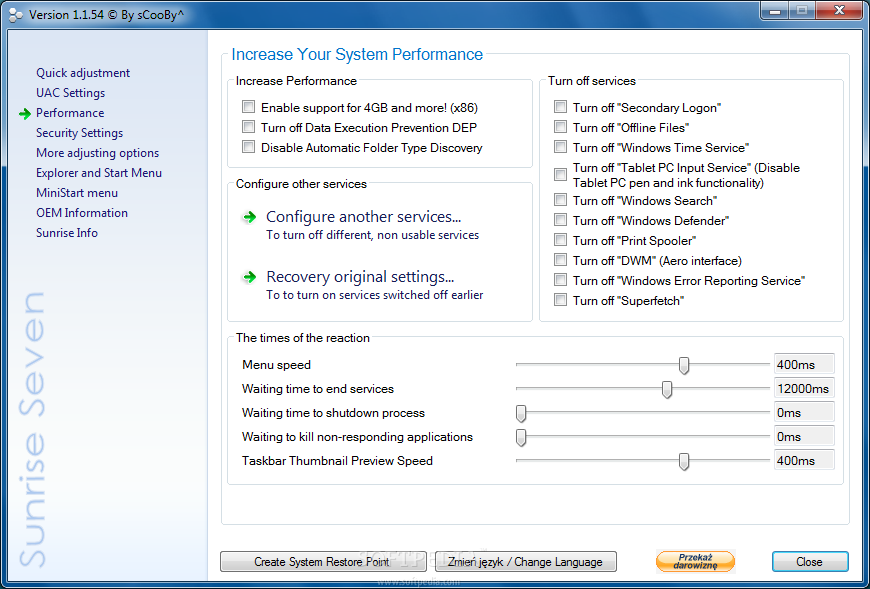Click Recovery original settings link
This screenshot has width=870, height=589.
click(360, 277)
